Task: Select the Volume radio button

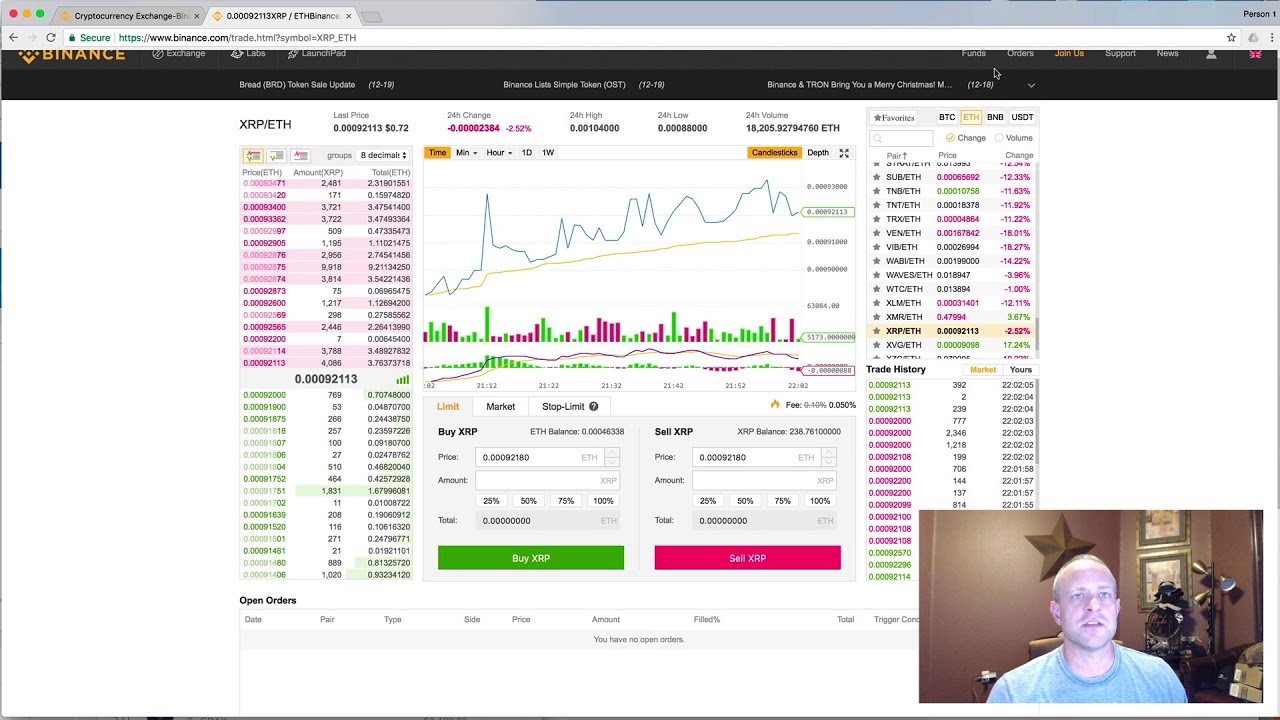Action: click(x=998, y=138)
